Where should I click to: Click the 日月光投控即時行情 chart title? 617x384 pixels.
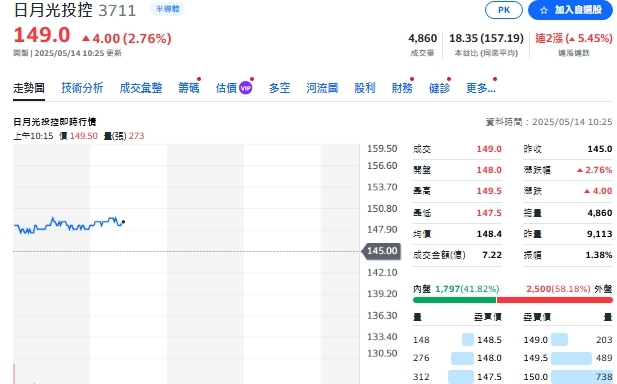[x=55, y=122]
